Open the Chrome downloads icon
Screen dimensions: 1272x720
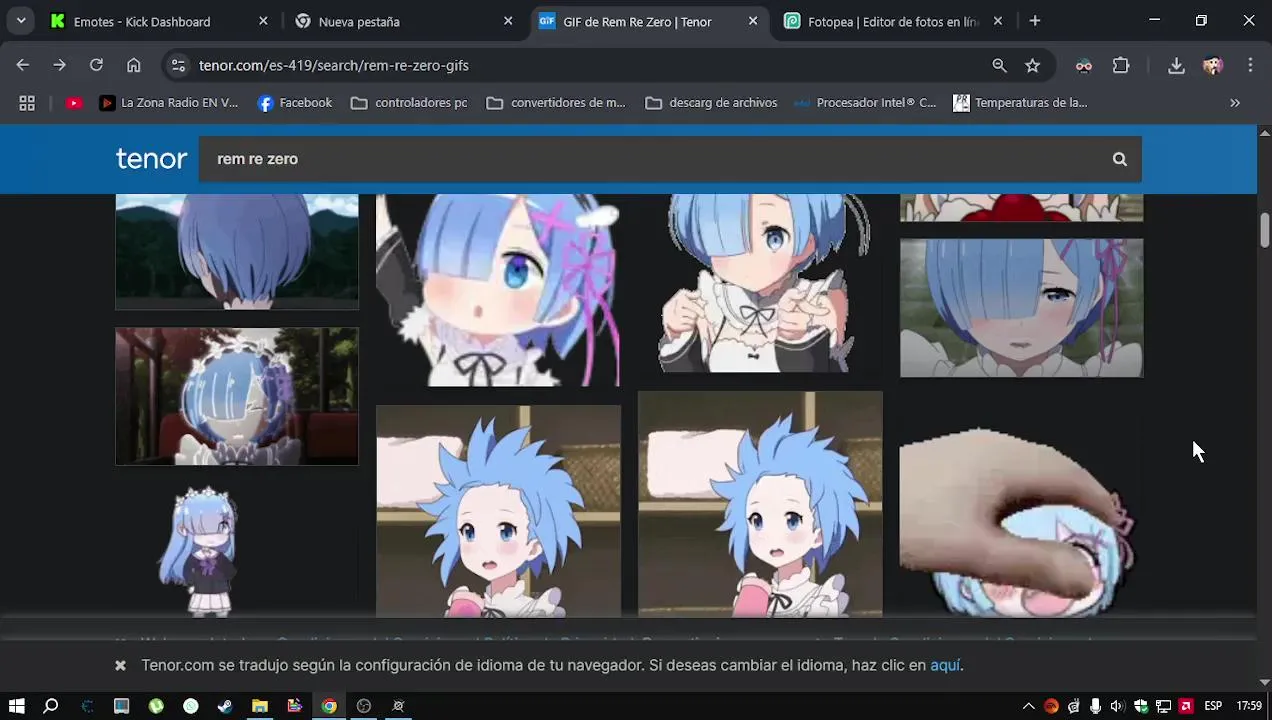[x=1176, y=65]
